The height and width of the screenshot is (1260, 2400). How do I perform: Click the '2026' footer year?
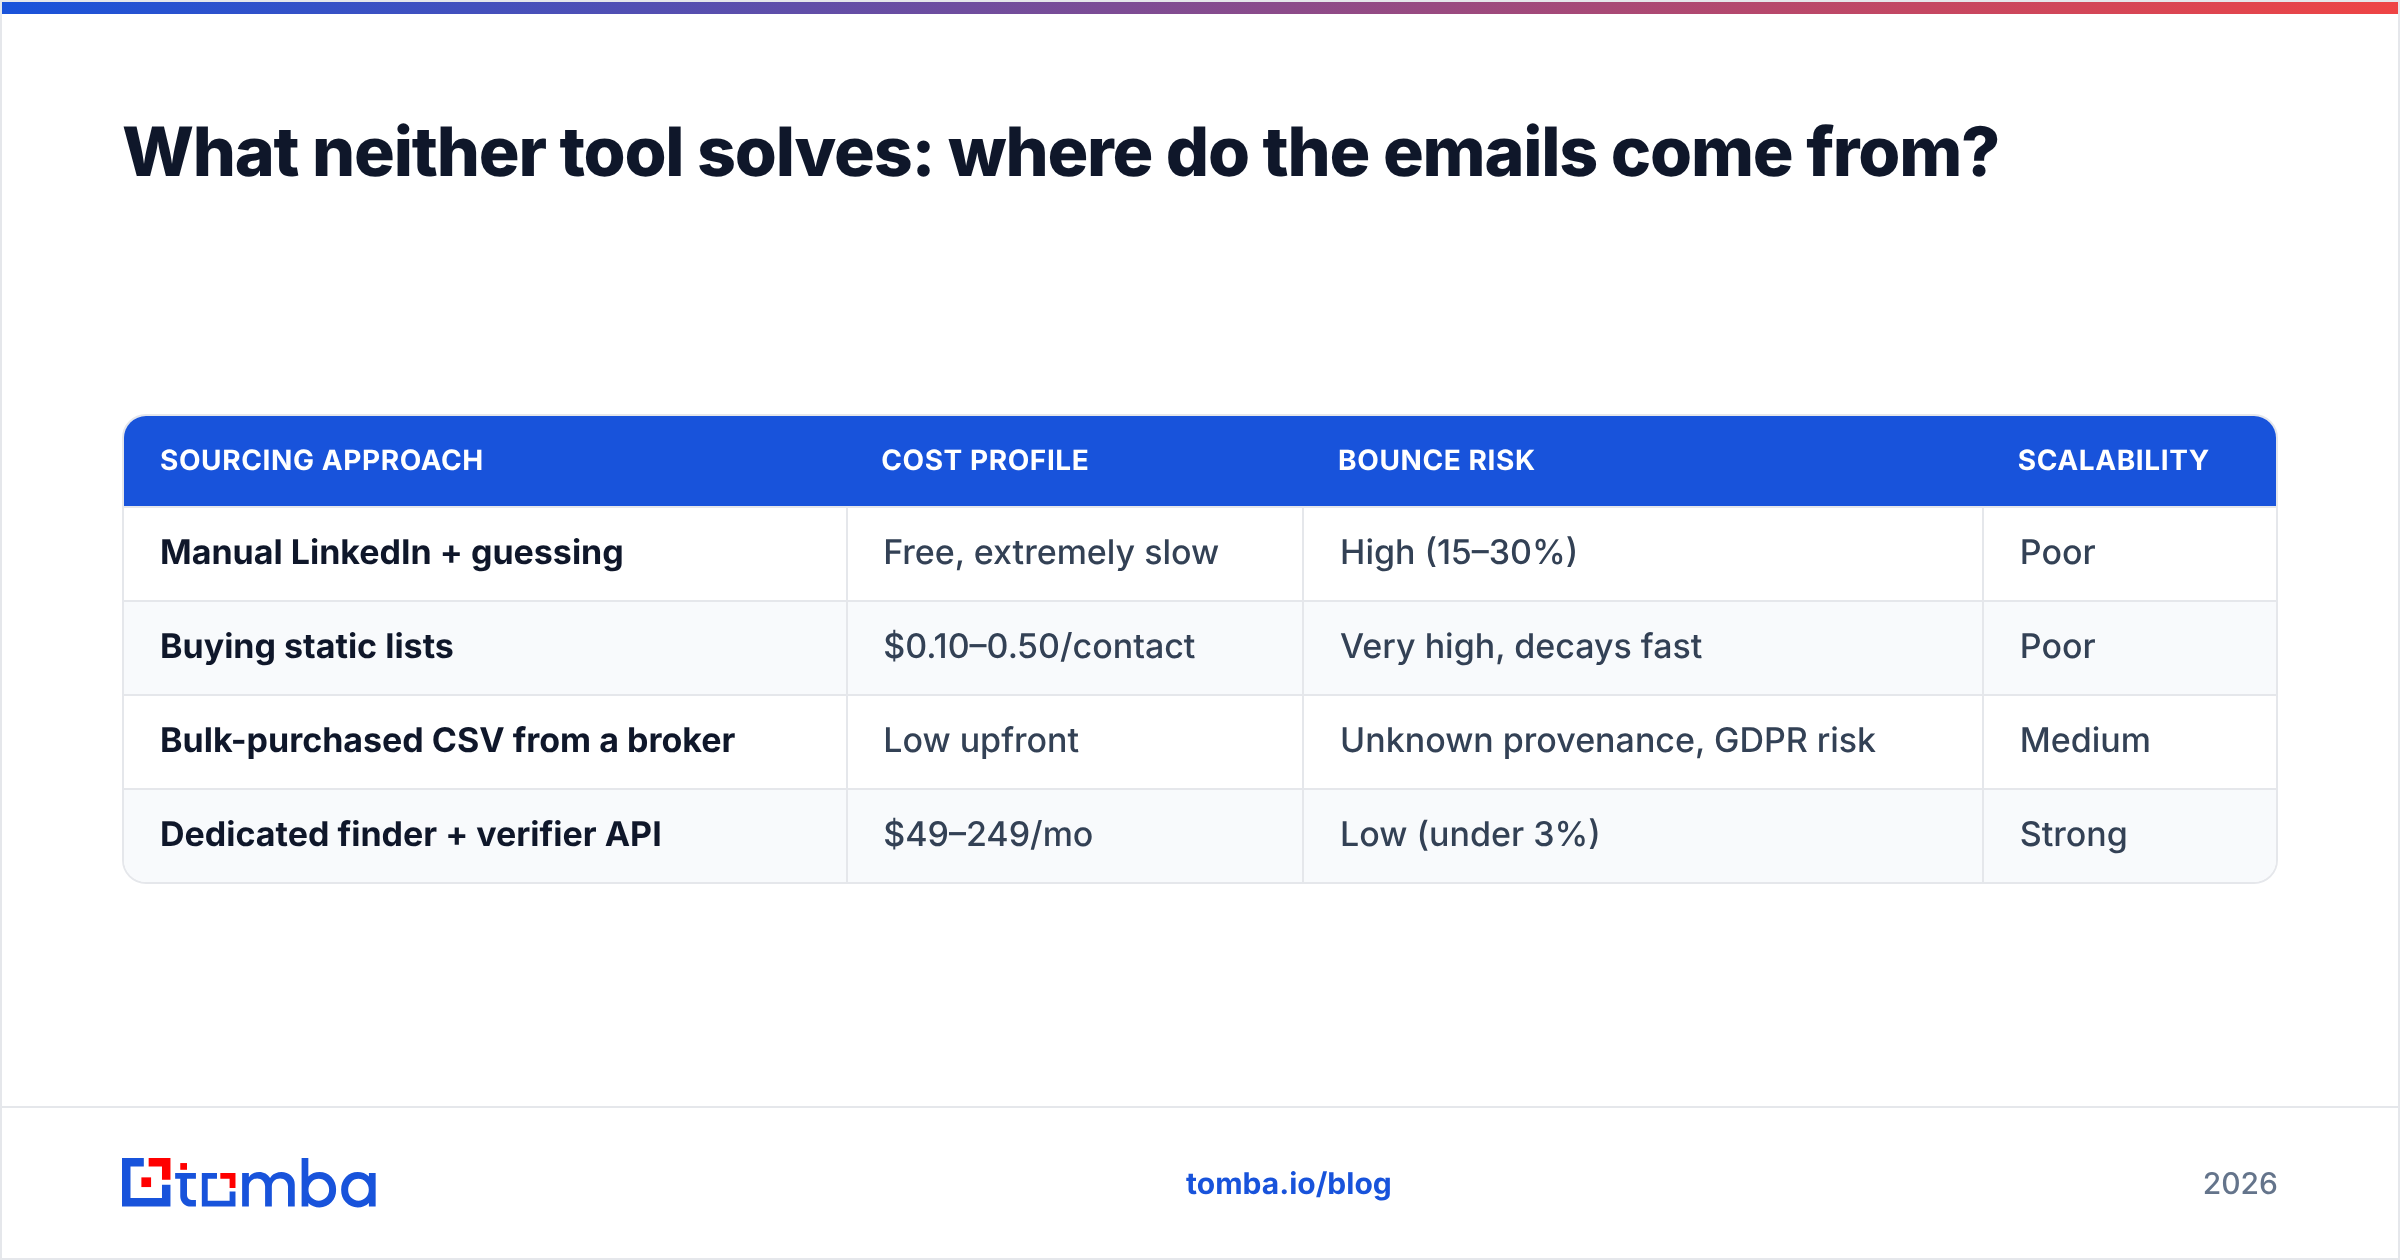pos(2239,1184)
